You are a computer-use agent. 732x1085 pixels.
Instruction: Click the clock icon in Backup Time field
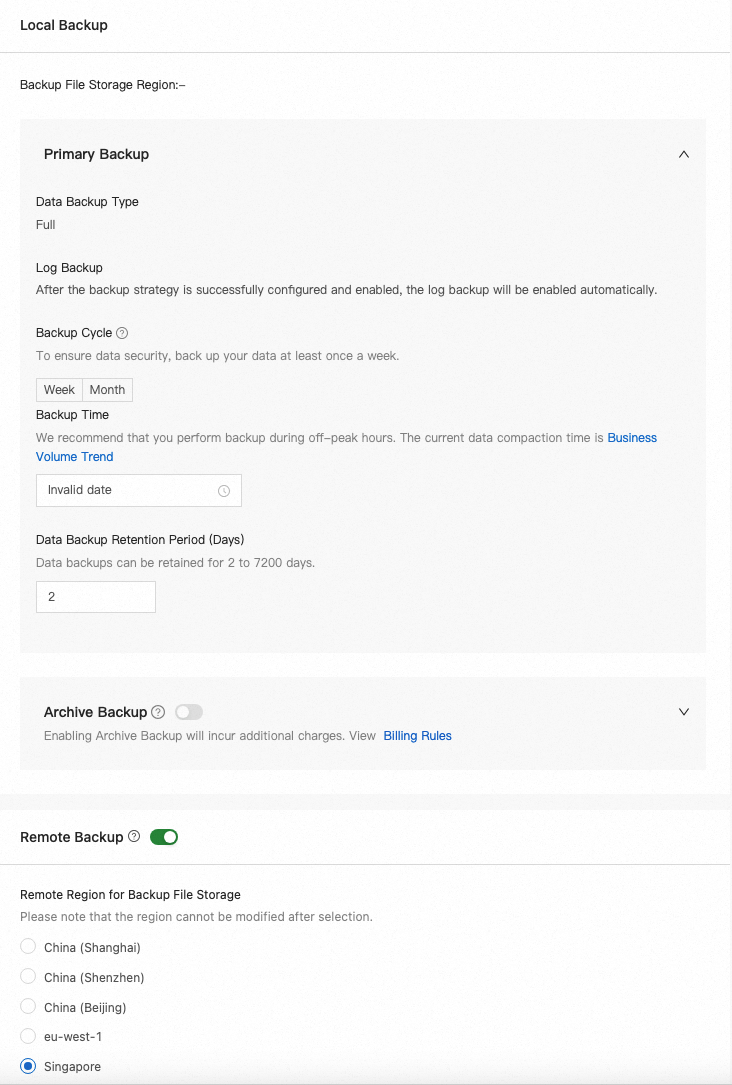pos(224,491)
